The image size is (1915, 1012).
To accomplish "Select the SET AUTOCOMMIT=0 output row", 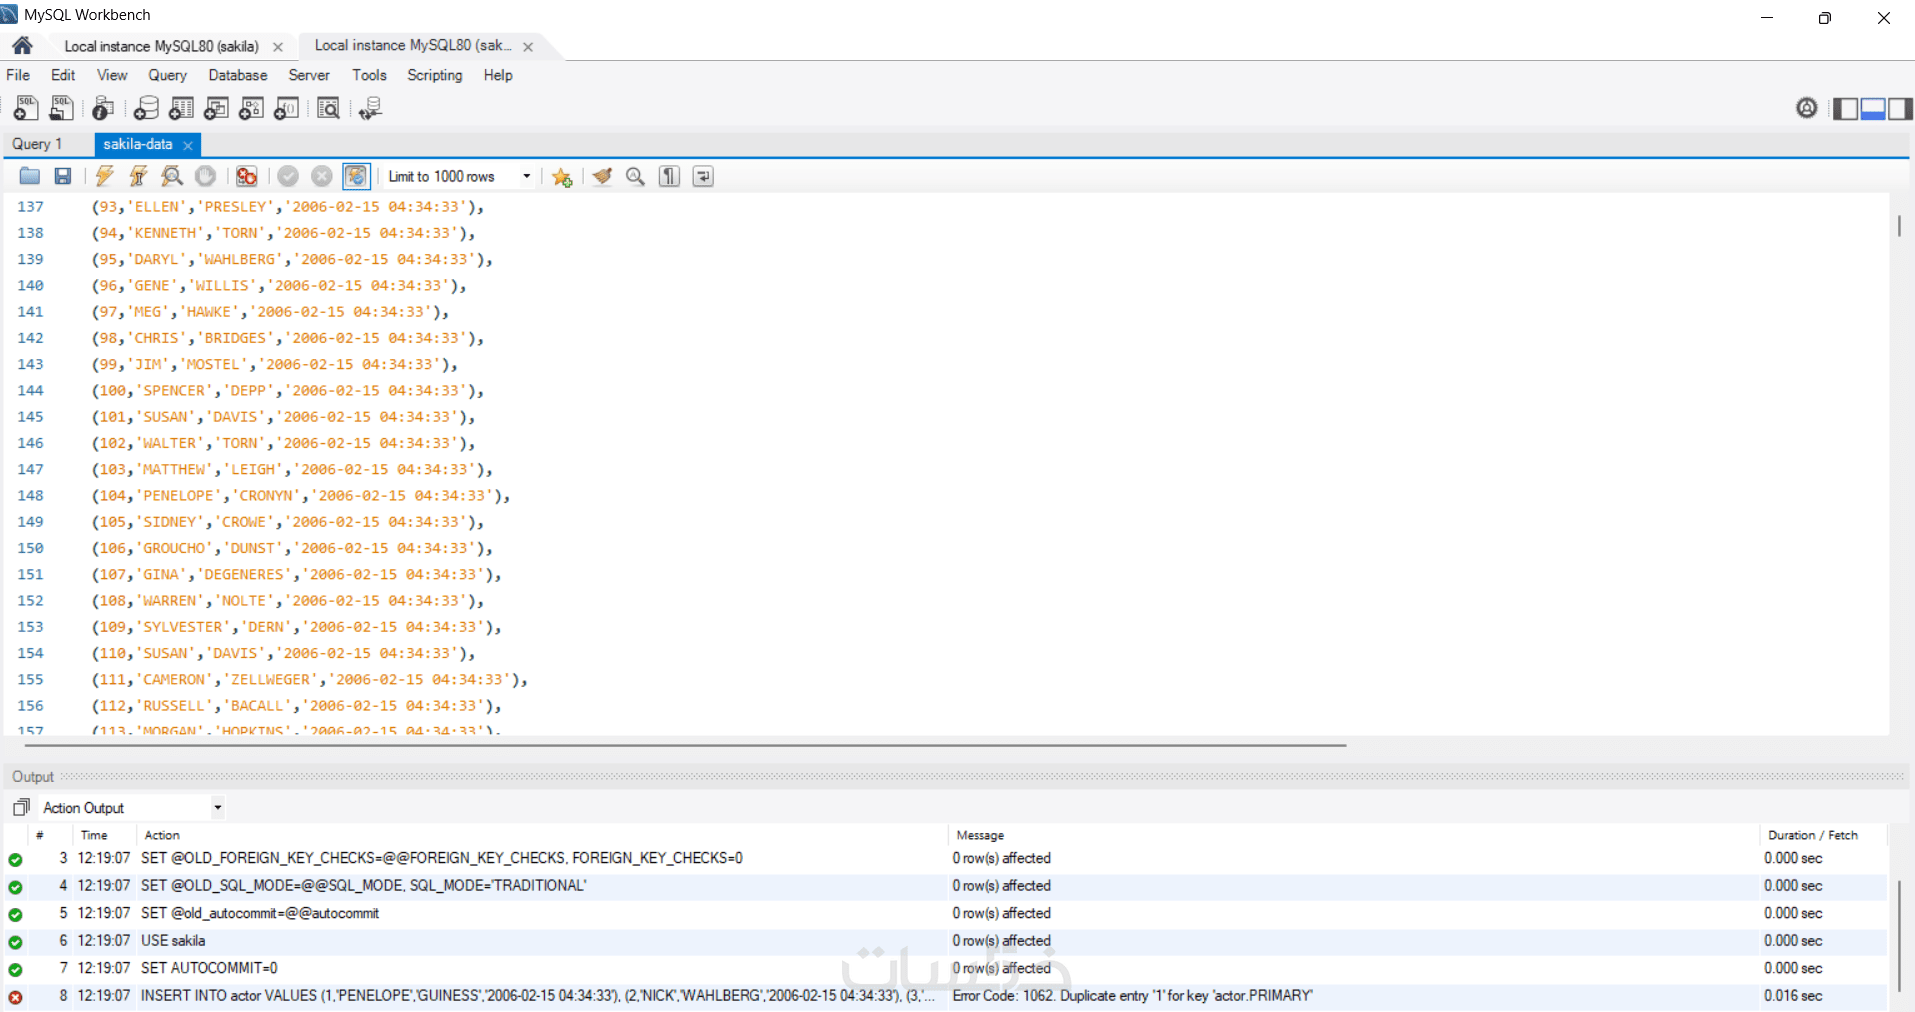I will click(945, 968).
